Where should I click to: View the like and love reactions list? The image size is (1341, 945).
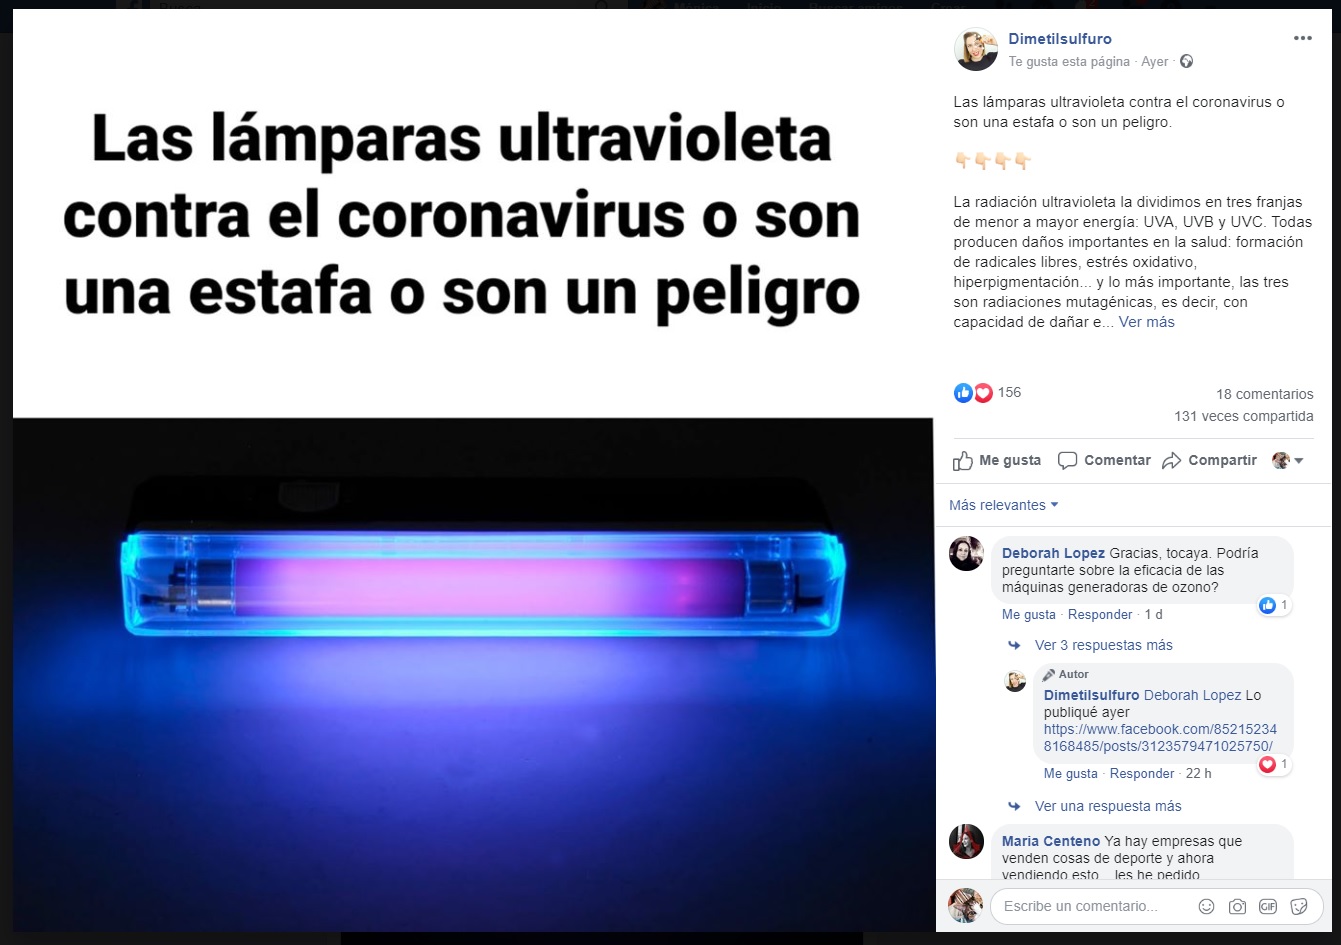pos(987,393)
